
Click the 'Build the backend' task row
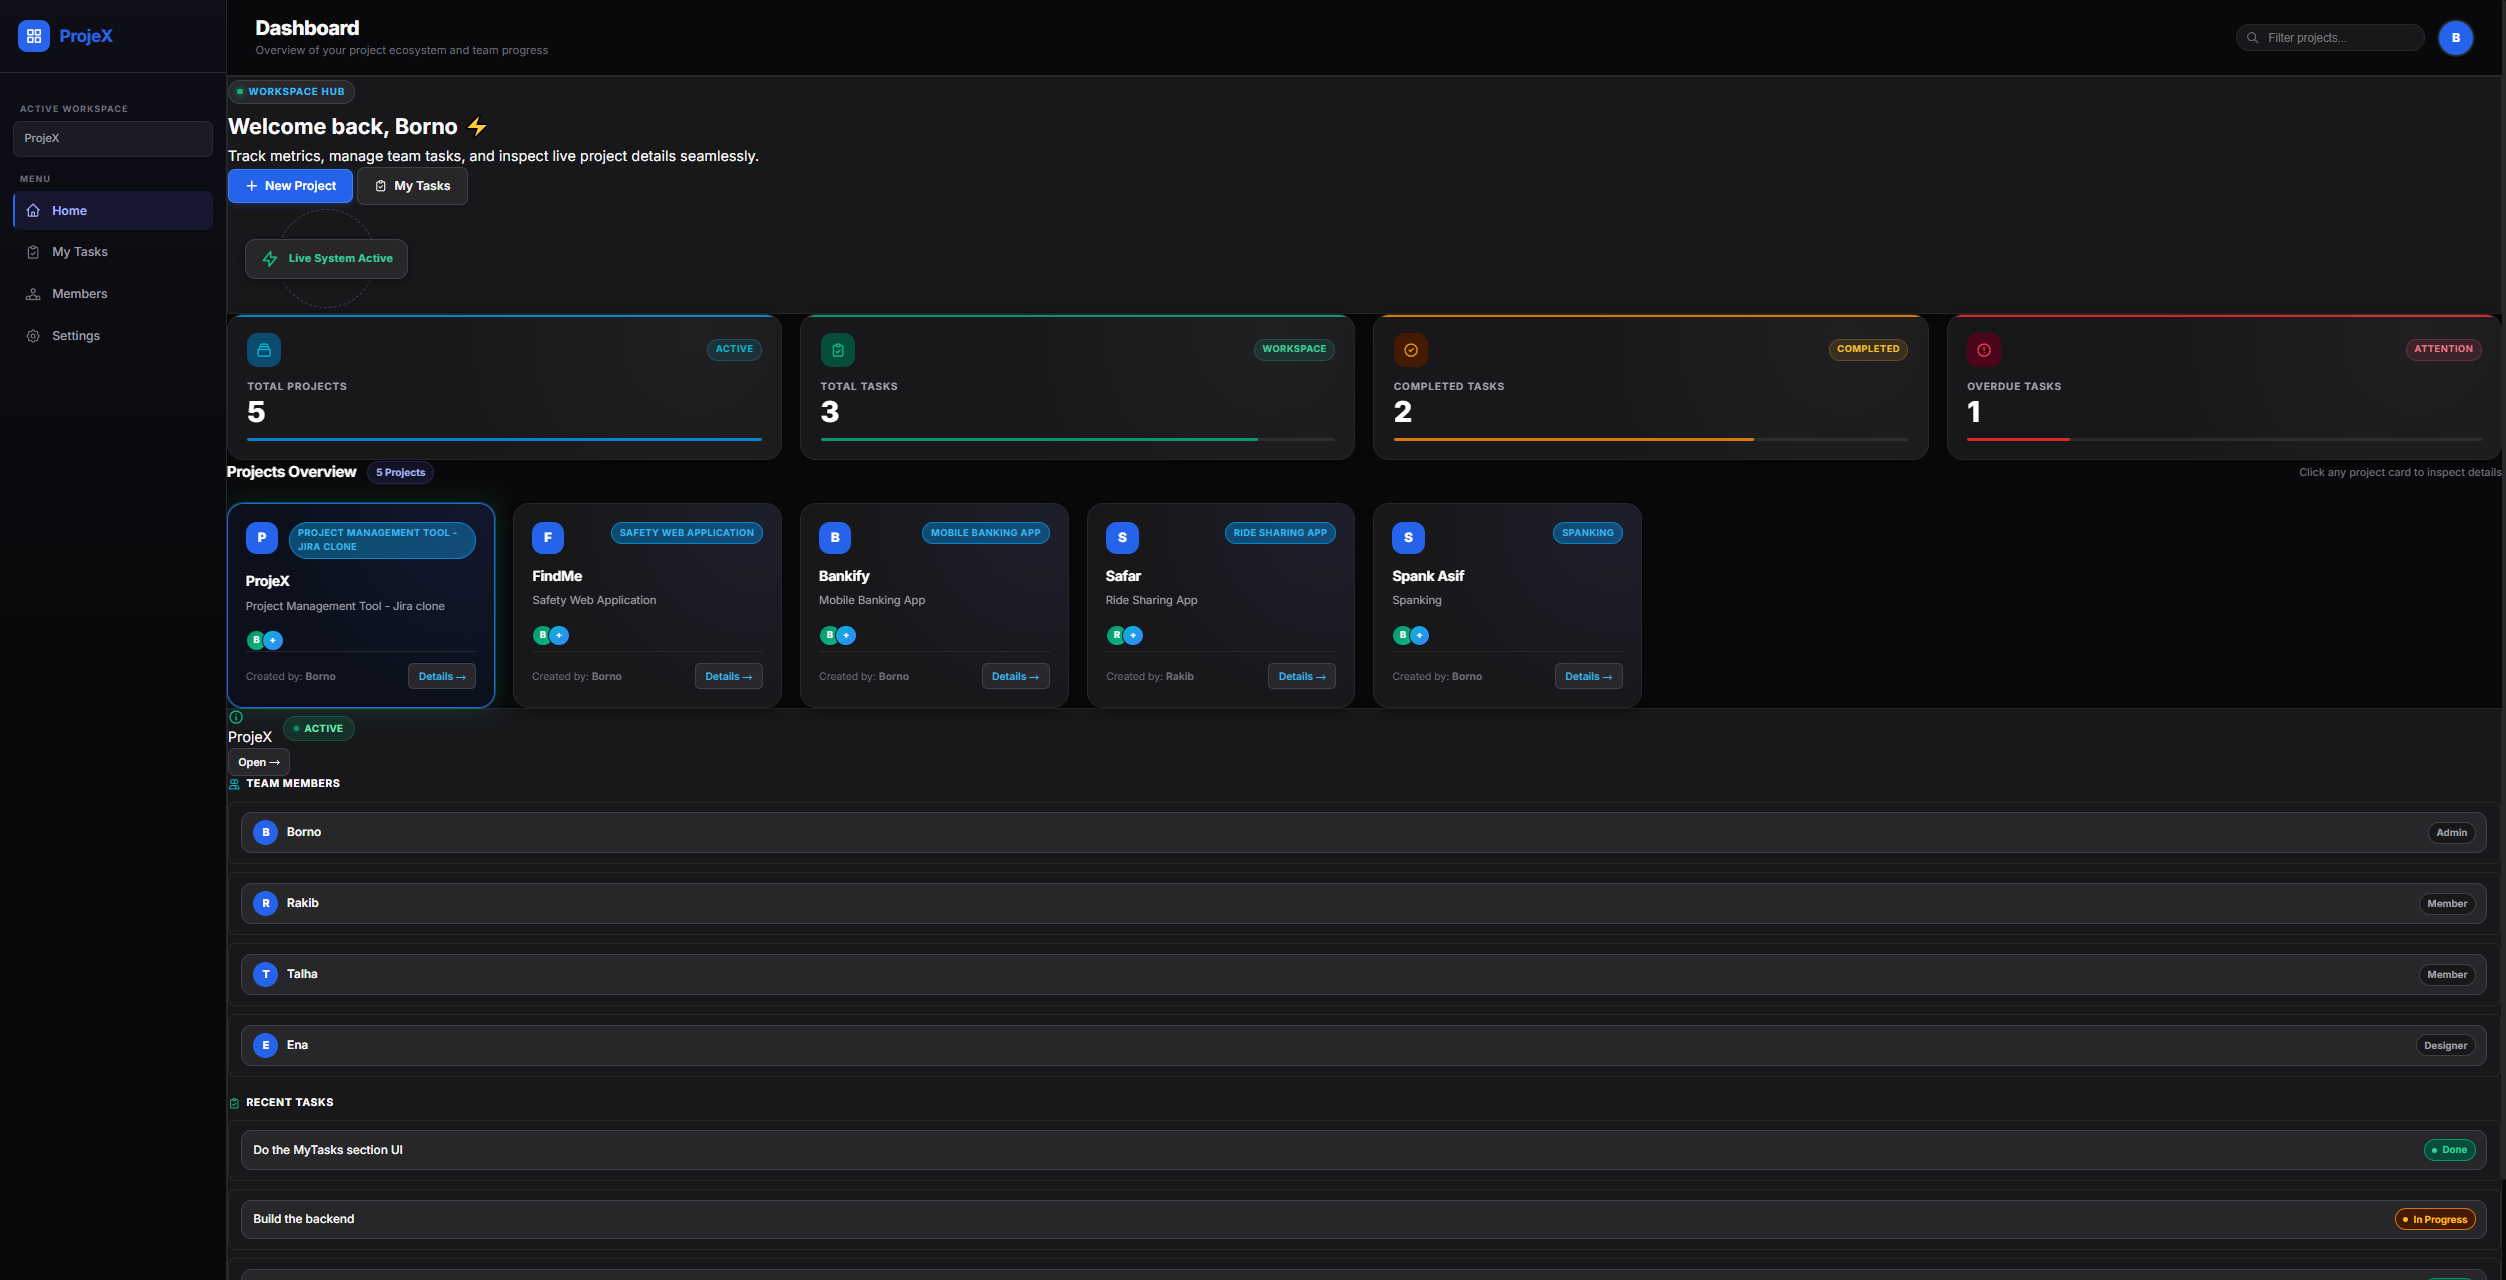coord(1363,1219)
